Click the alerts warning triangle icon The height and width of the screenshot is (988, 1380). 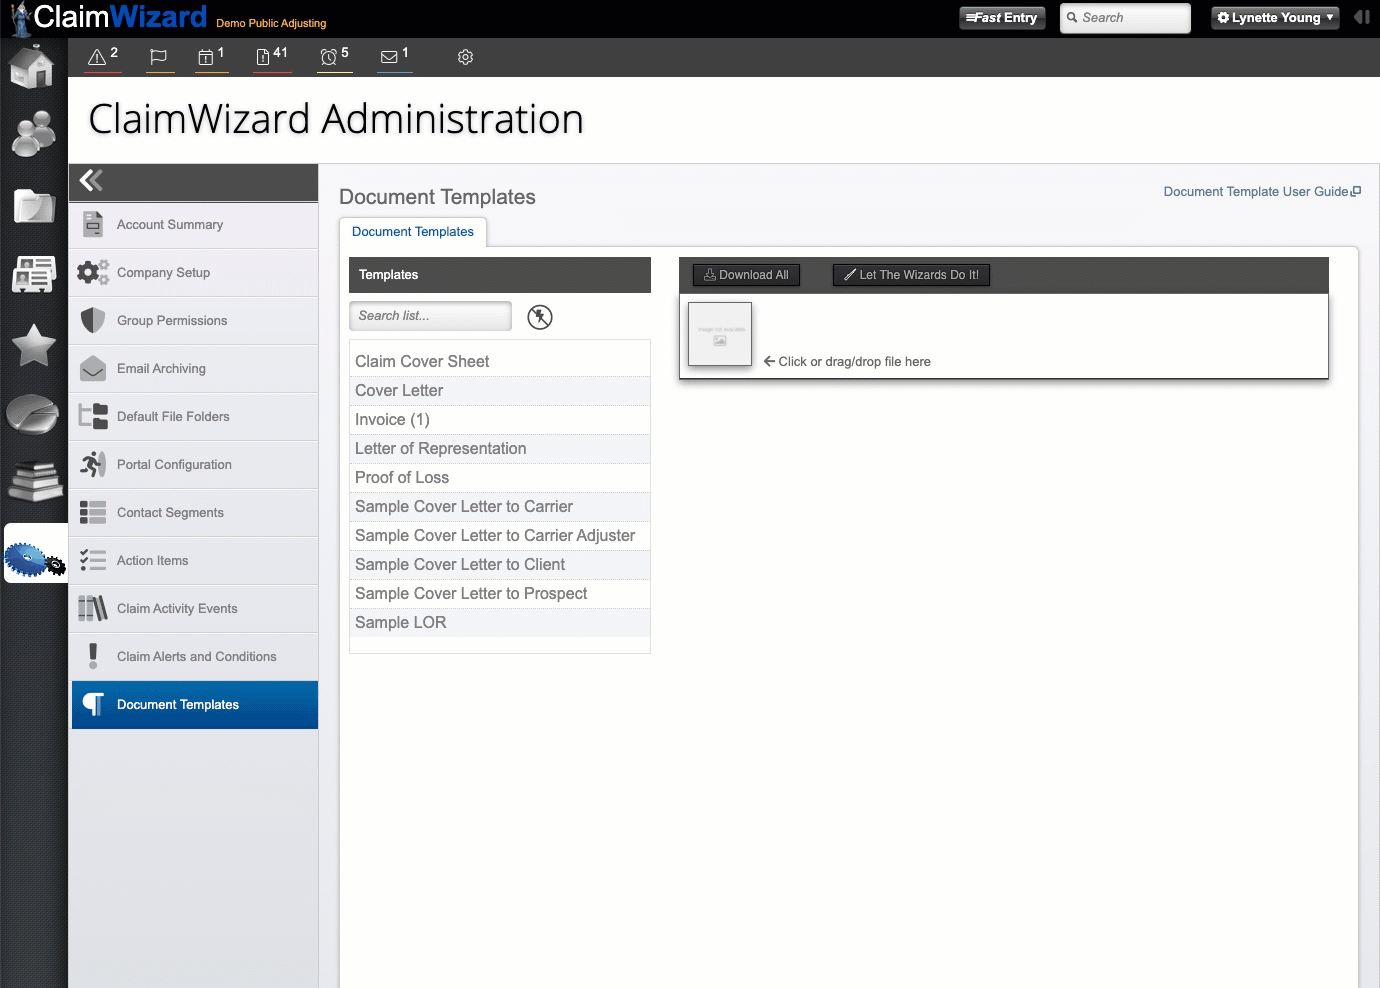(x=98, y=57)
